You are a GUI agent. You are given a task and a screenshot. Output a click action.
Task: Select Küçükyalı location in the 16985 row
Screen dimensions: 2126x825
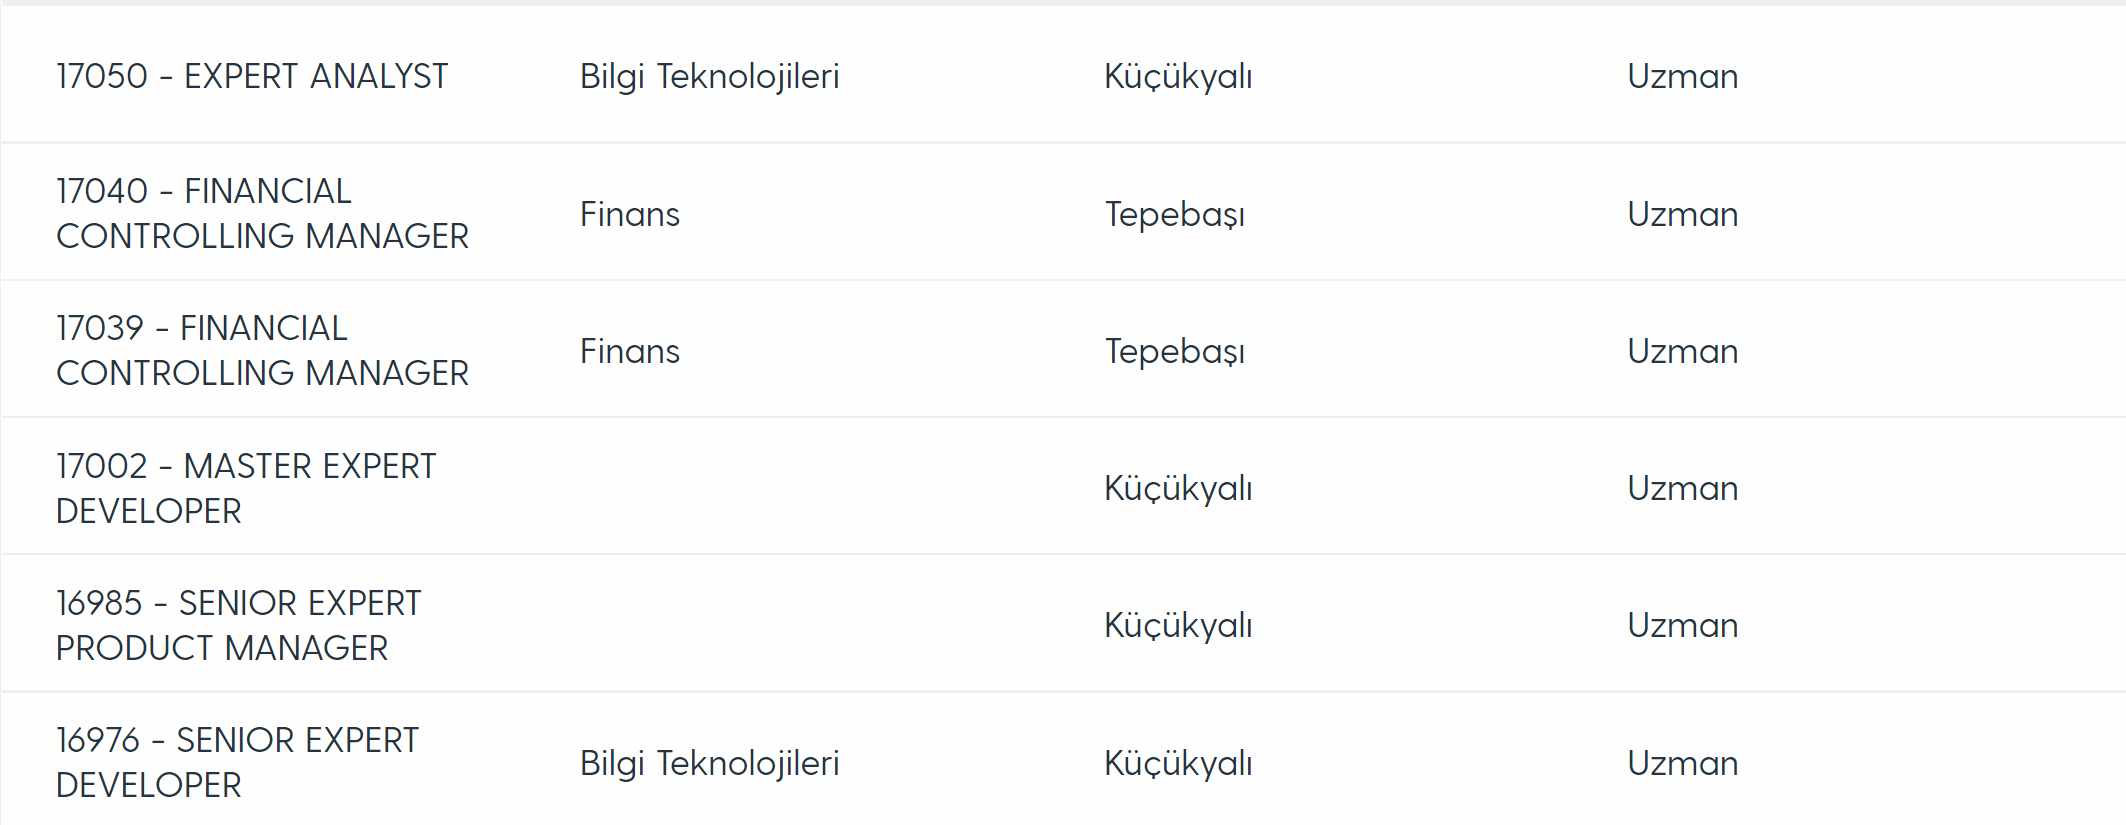click(x=1178, y=626)
